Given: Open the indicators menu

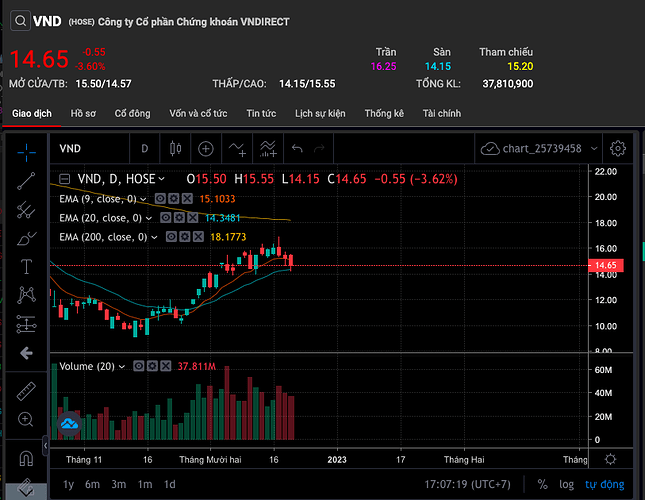Looking at the screenshot, I should (x=237, y=148).
